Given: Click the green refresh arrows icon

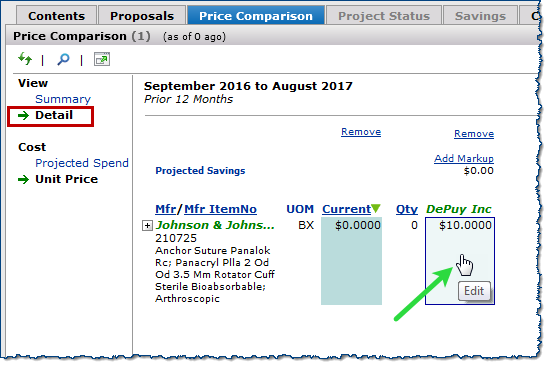Looking at the screenshot, I should pos(25,59).
